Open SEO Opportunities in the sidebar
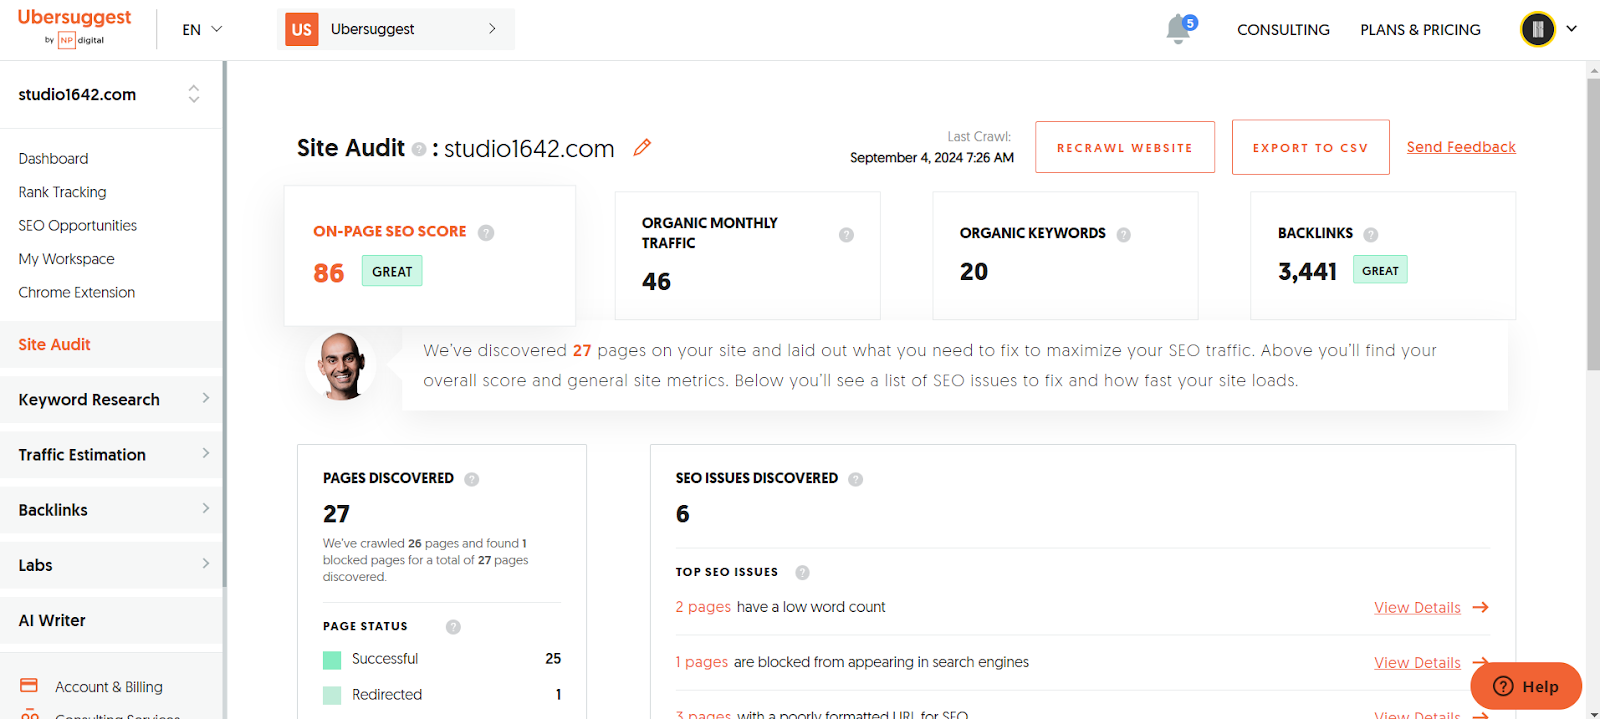Screen dimensions: 1600x719 click(77, 225)
